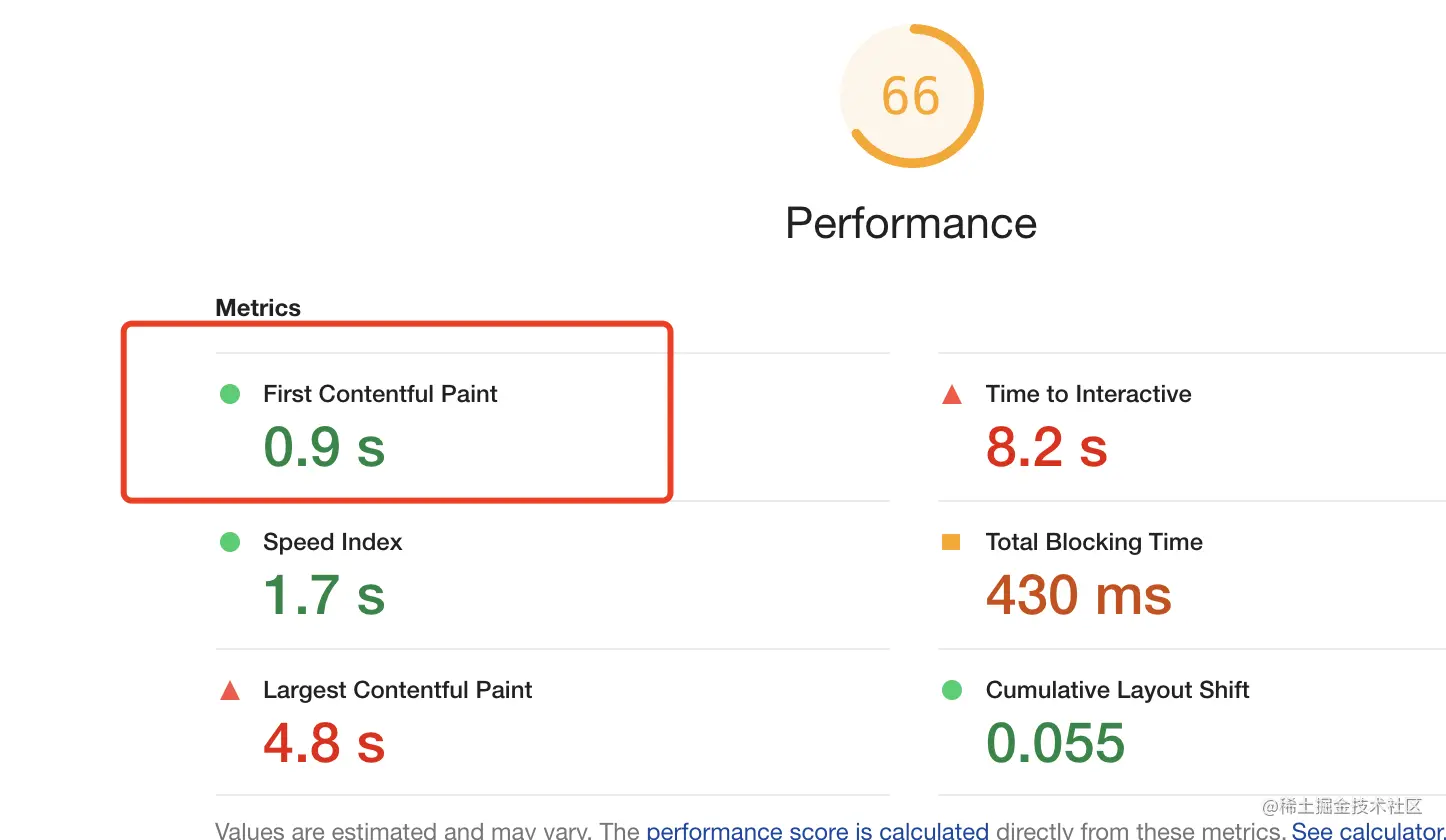Click red triangle beside Largest Contentful Paint
The height and width of the screenshot is (840, 1446).
point(230,690)
